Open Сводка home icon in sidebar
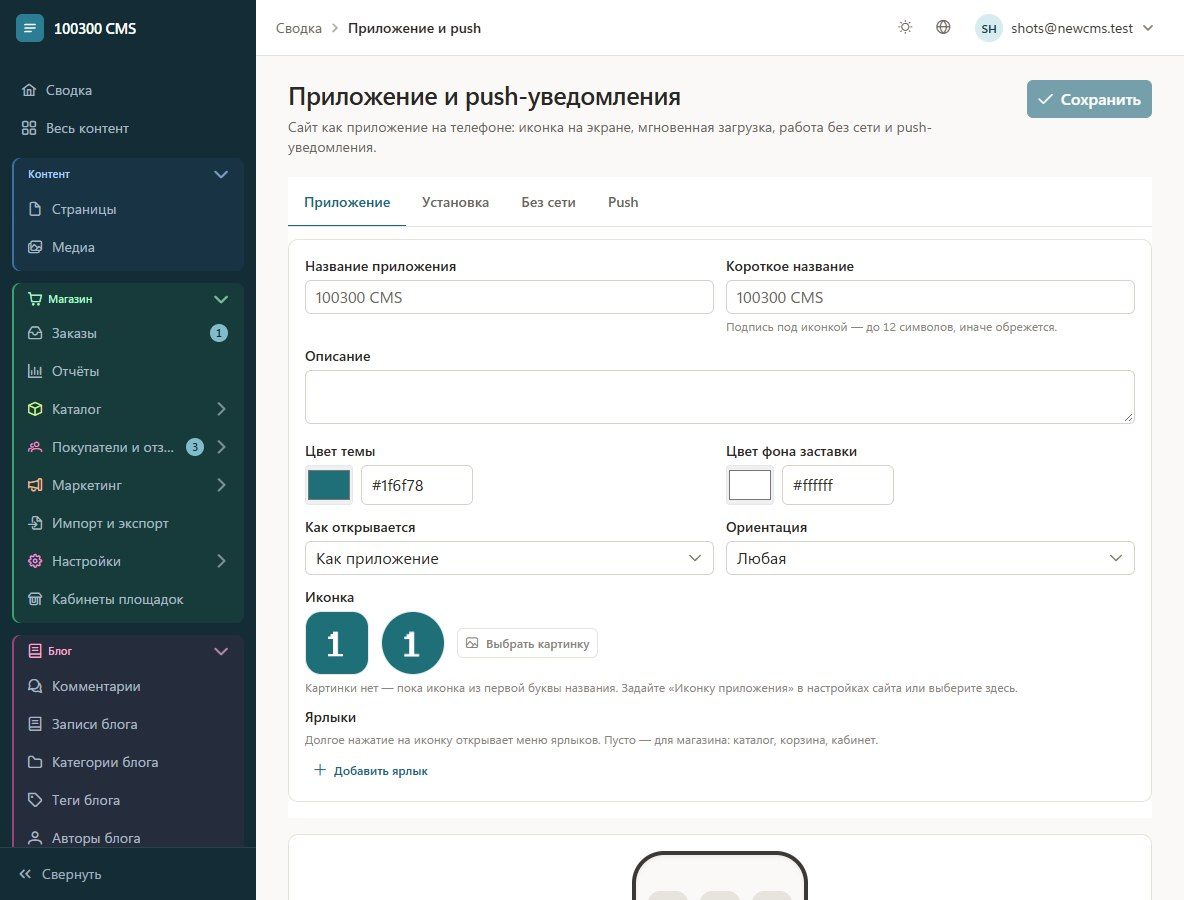This screenshot has width=1184, height=900. point(29,90)
